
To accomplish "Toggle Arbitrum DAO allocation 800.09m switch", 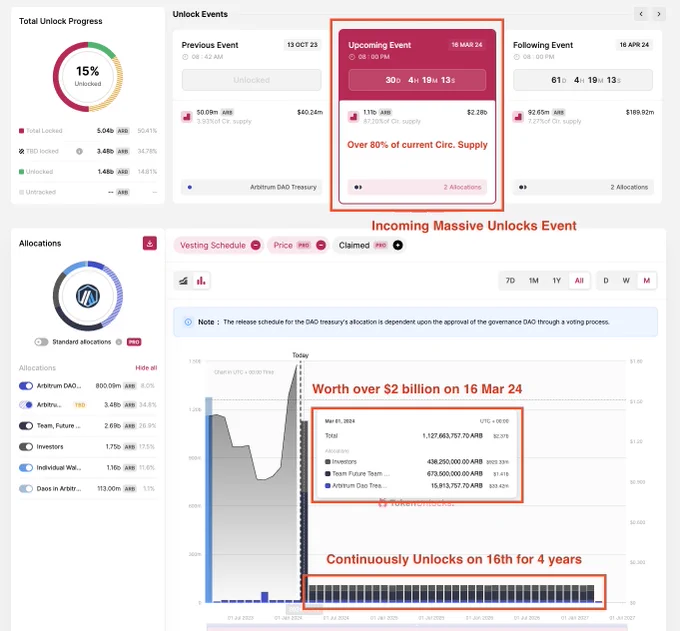I will (x=26, y=386).
